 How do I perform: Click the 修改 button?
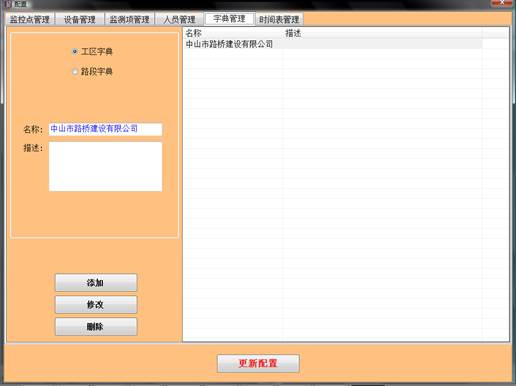tap(96, 304)
